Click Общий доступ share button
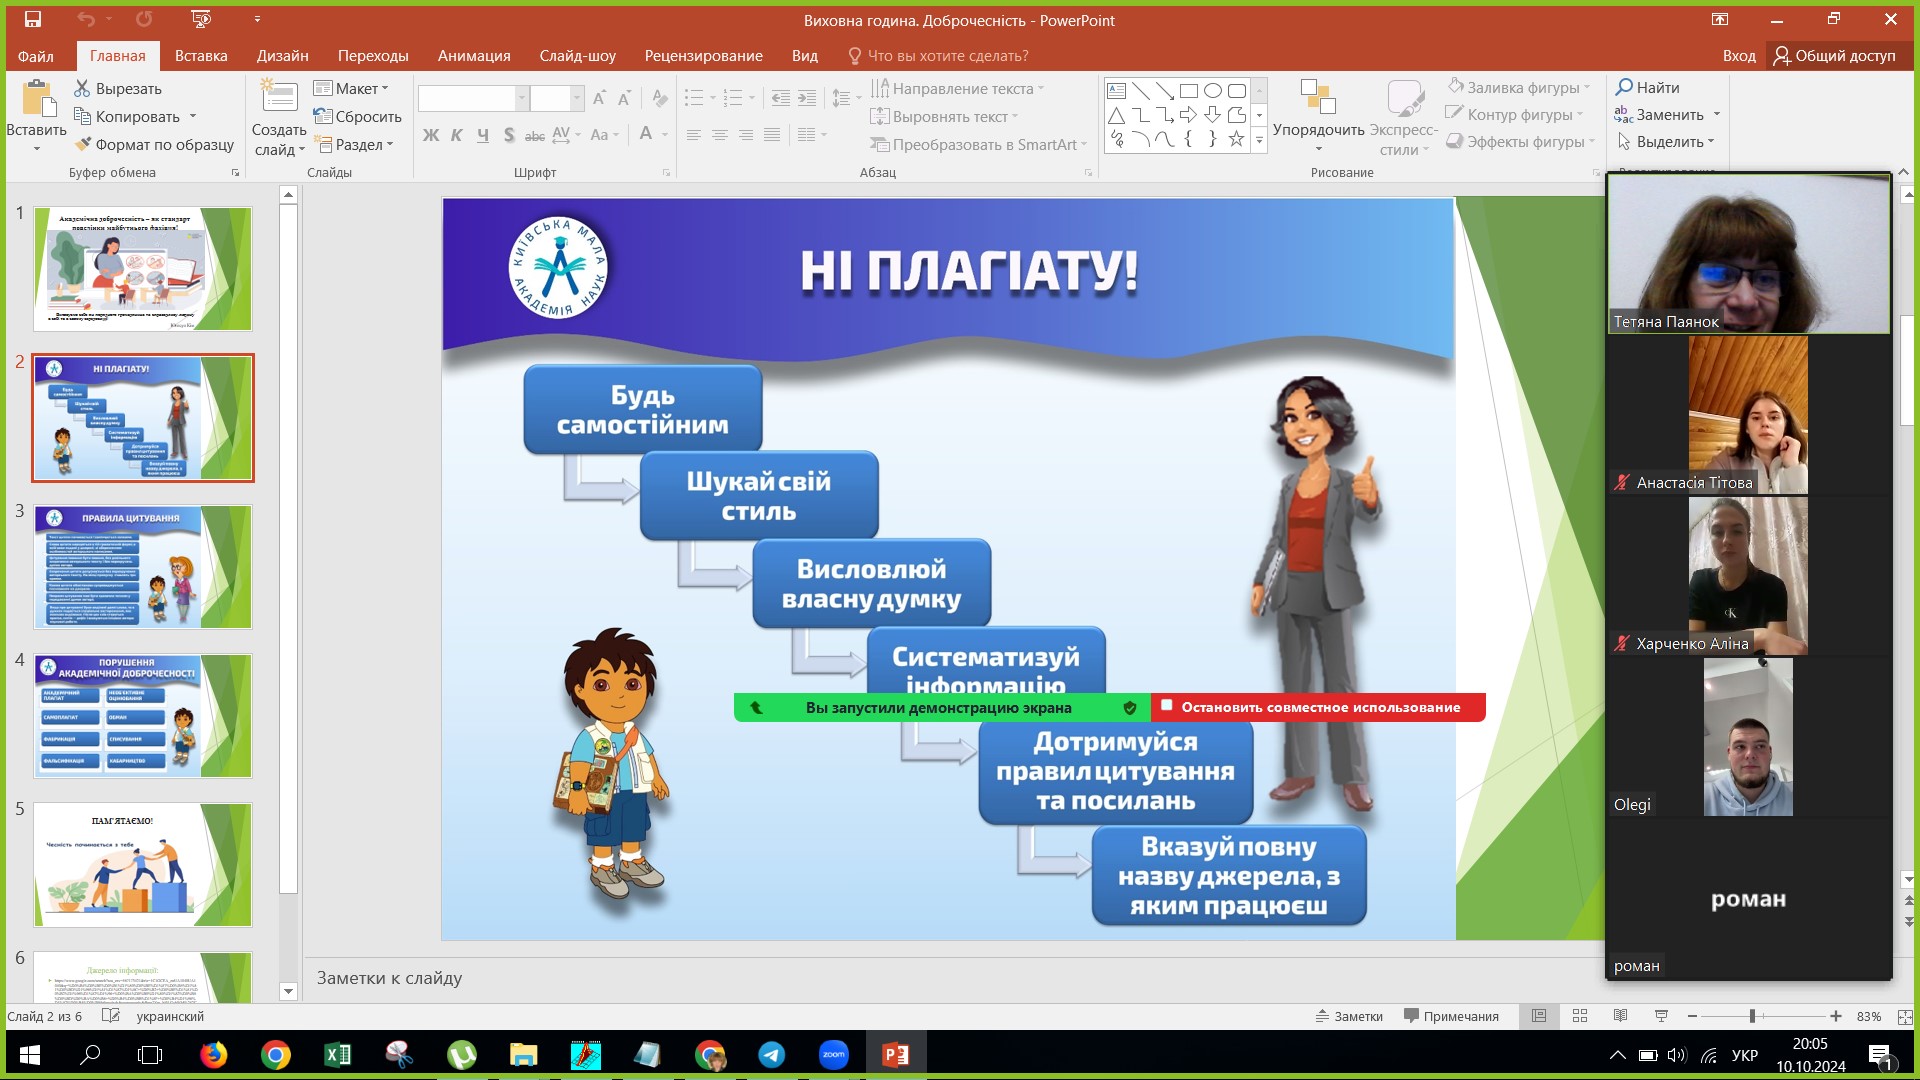1920x1080 pixels. (x=1834, y=56)
